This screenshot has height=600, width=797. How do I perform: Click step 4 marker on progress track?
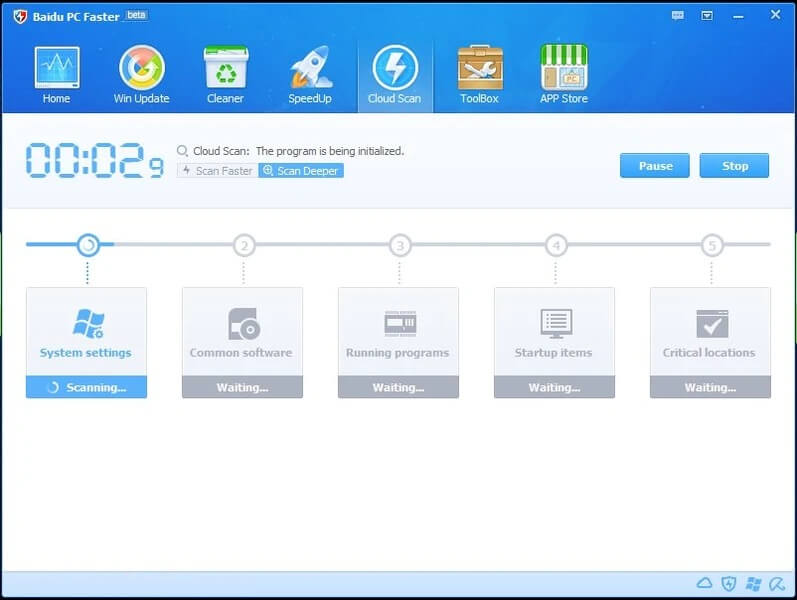(x=556, y=246)
